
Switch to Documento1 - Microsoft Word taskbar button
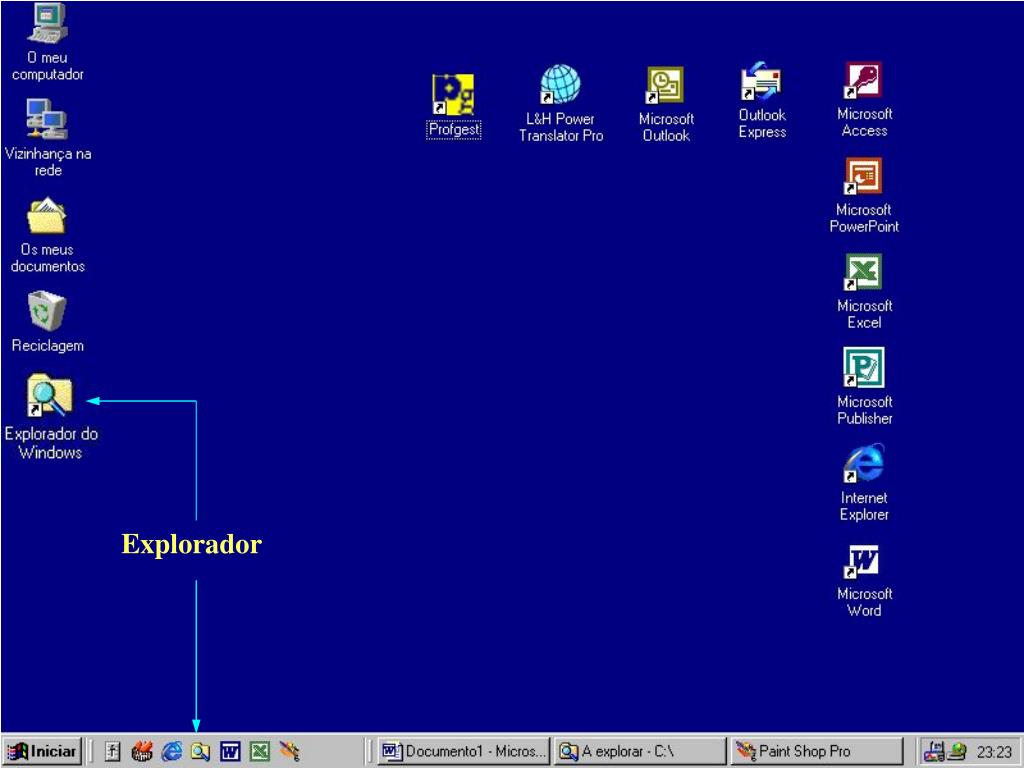(464, 751)
